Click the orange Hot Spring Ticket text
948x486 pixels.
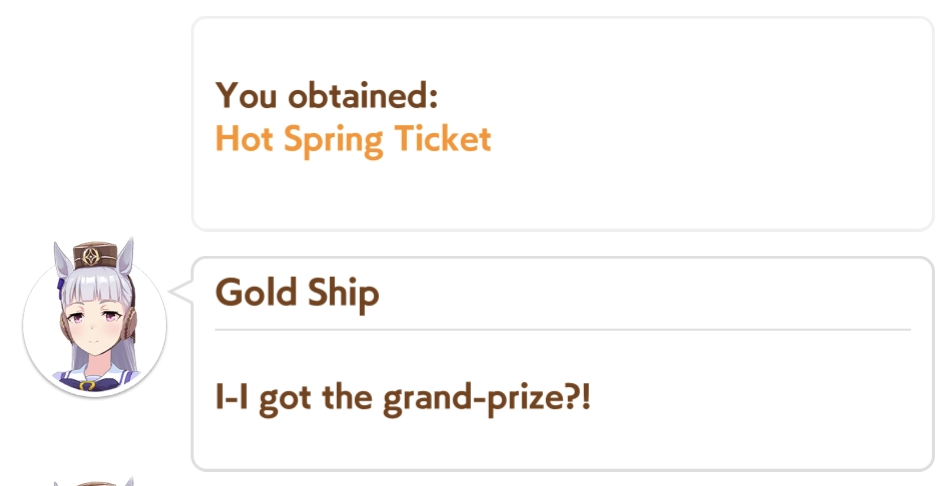click(x=353, y=140)
